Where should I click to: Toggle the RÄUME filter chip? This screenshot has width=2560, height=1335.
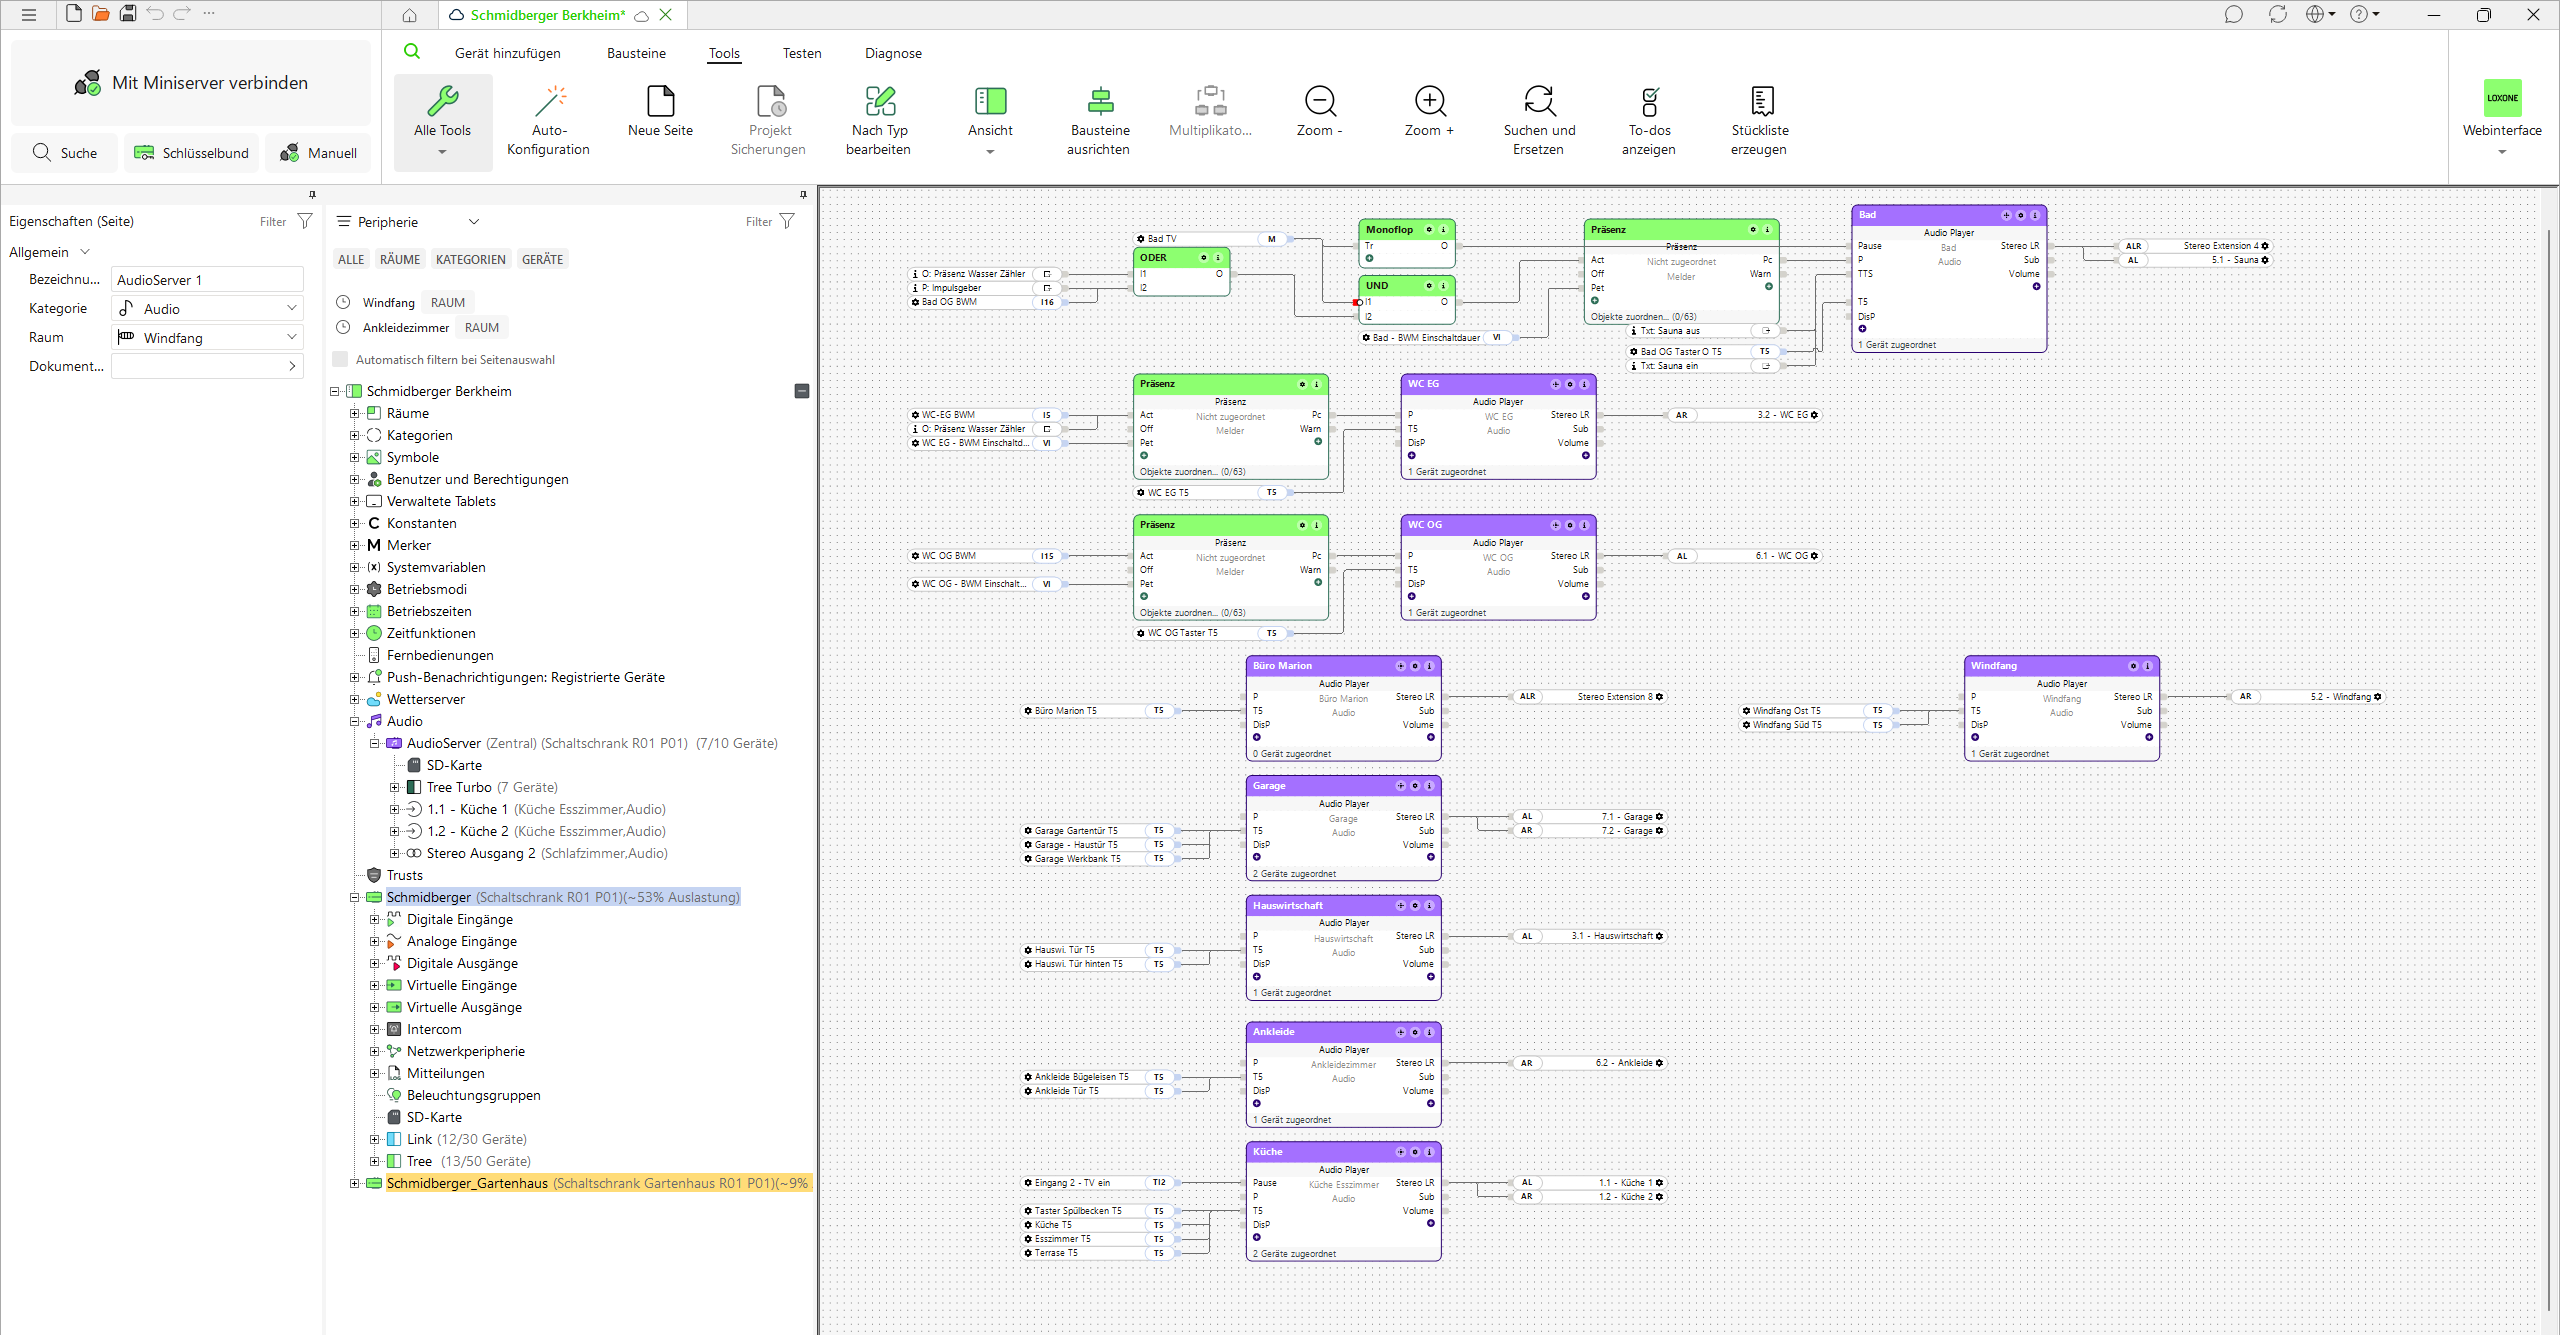click(400, 260)
